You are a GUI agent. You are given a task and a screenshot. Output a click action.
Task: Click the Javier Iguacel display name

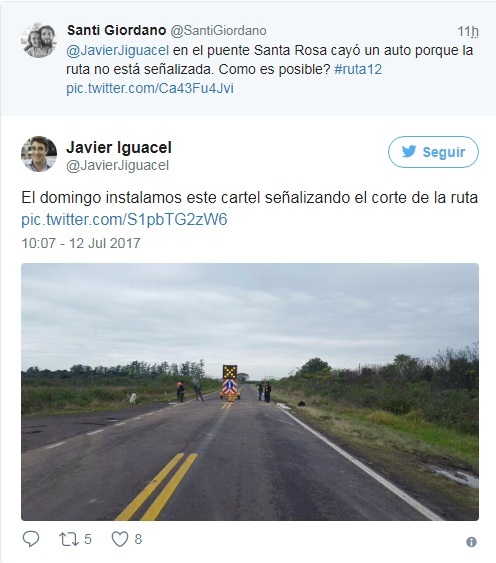119,147
